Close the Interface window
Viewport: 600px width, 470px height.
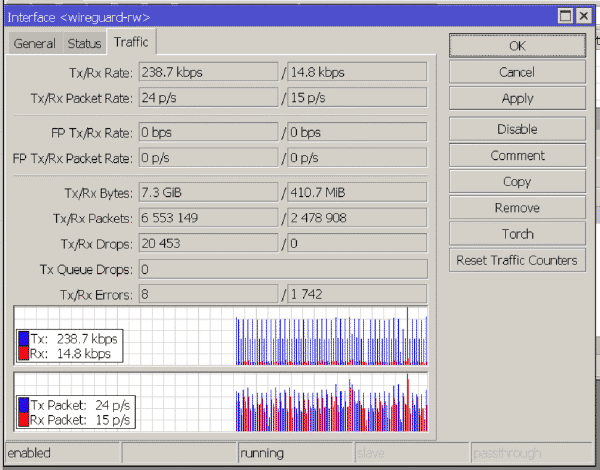(x=584, y=16)
